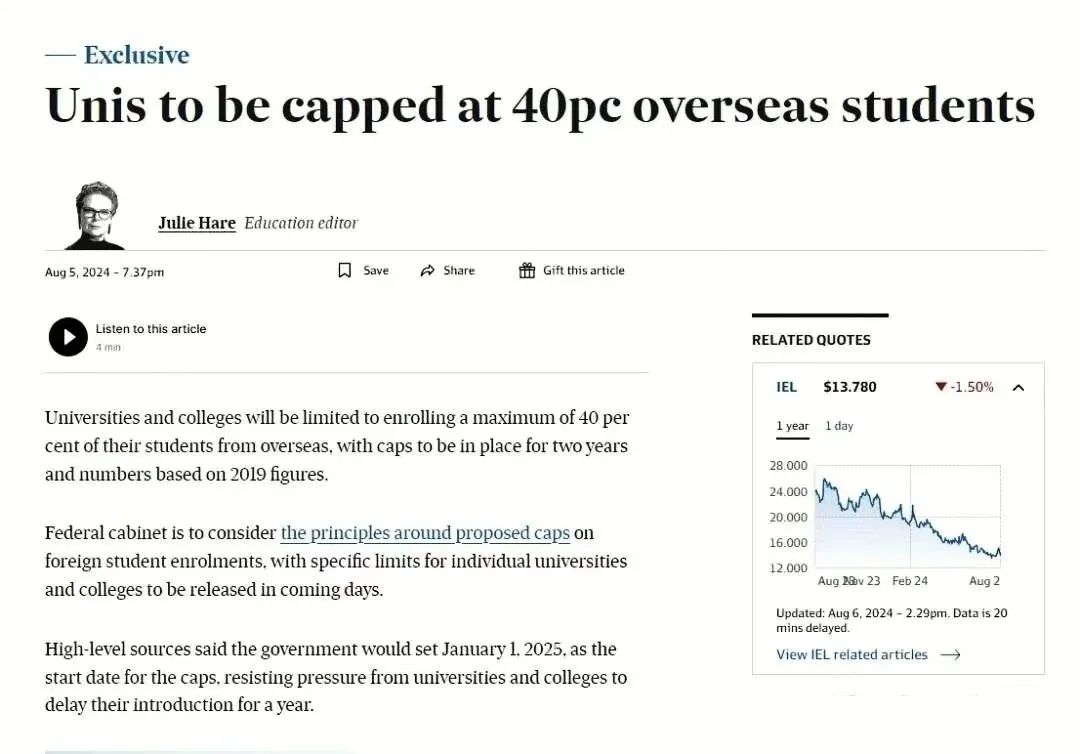Open 'the principles around proposed caps' link
1080x754 pixels.
[425, 533]
